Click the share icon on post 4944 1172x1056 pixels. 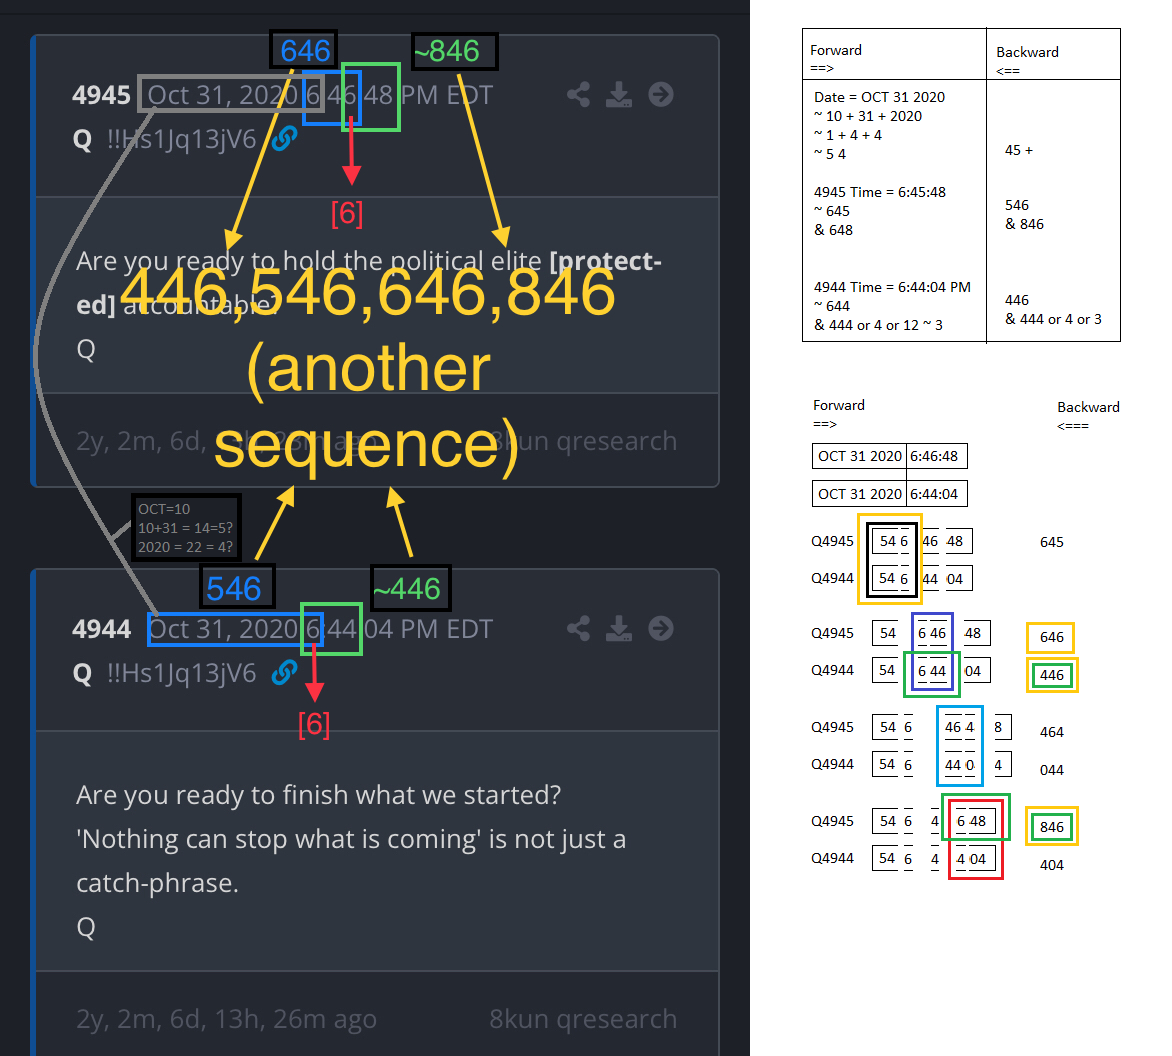click(x=579, y=629)
